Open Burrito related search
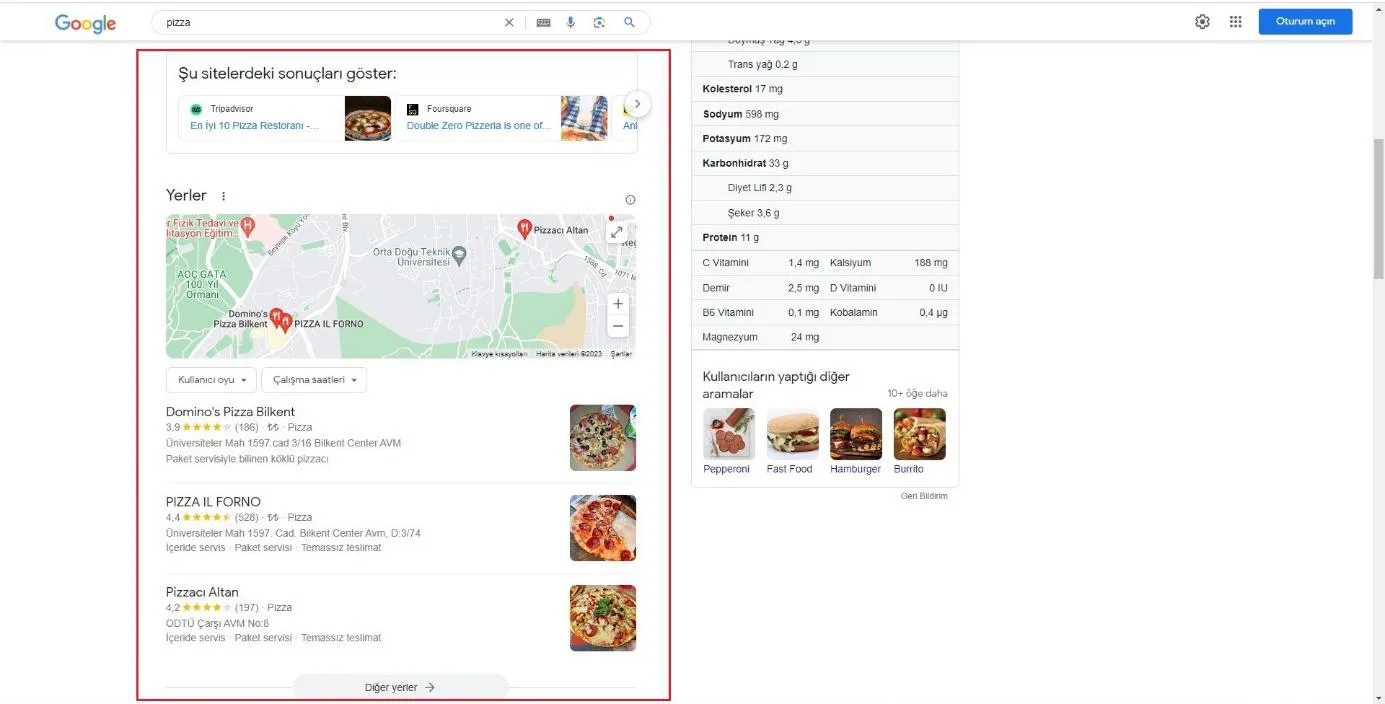The image size is (1385, 704). 919,442
